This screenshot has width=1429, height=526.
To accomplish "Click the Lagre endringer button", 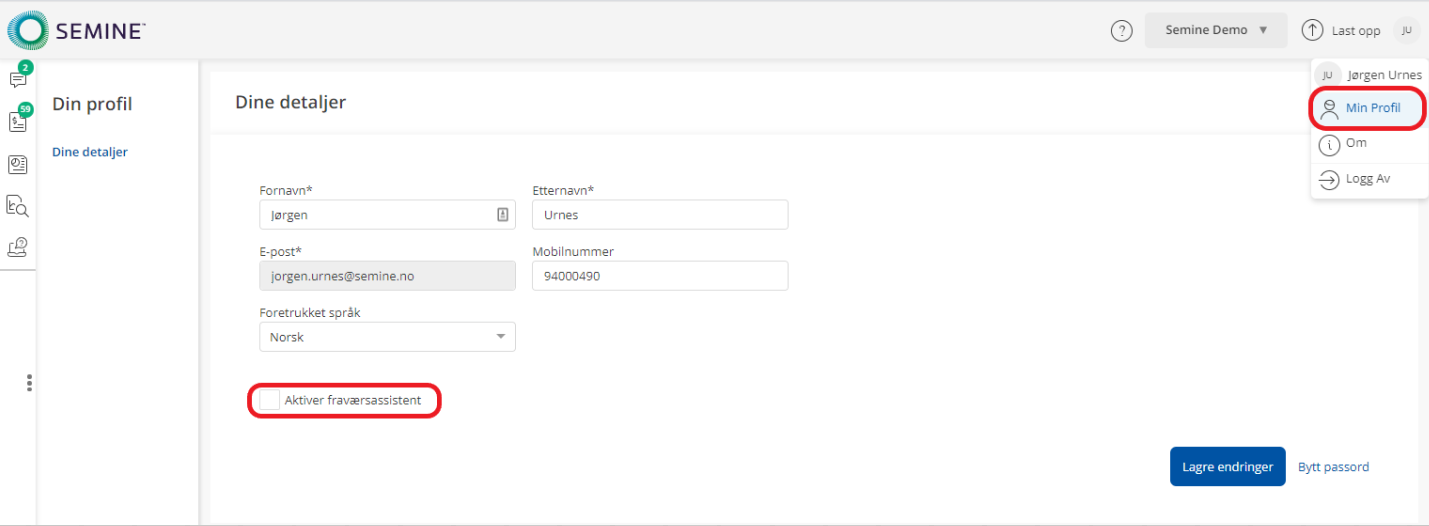I will pos(1227,467).
